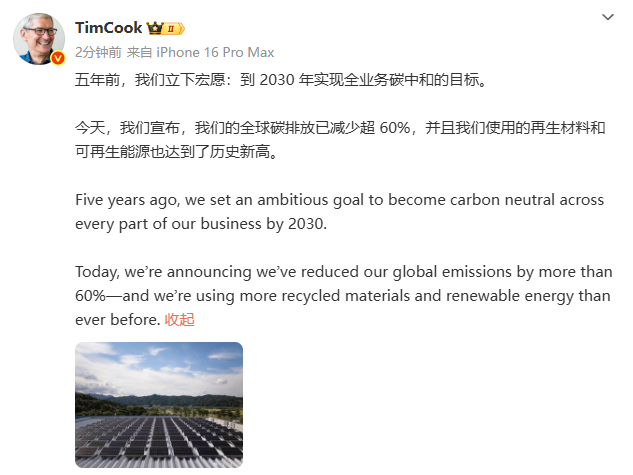Open the TimCook username link
Image resolution: width=633 pixels, height=475 pixels.
tap(109, 28)
